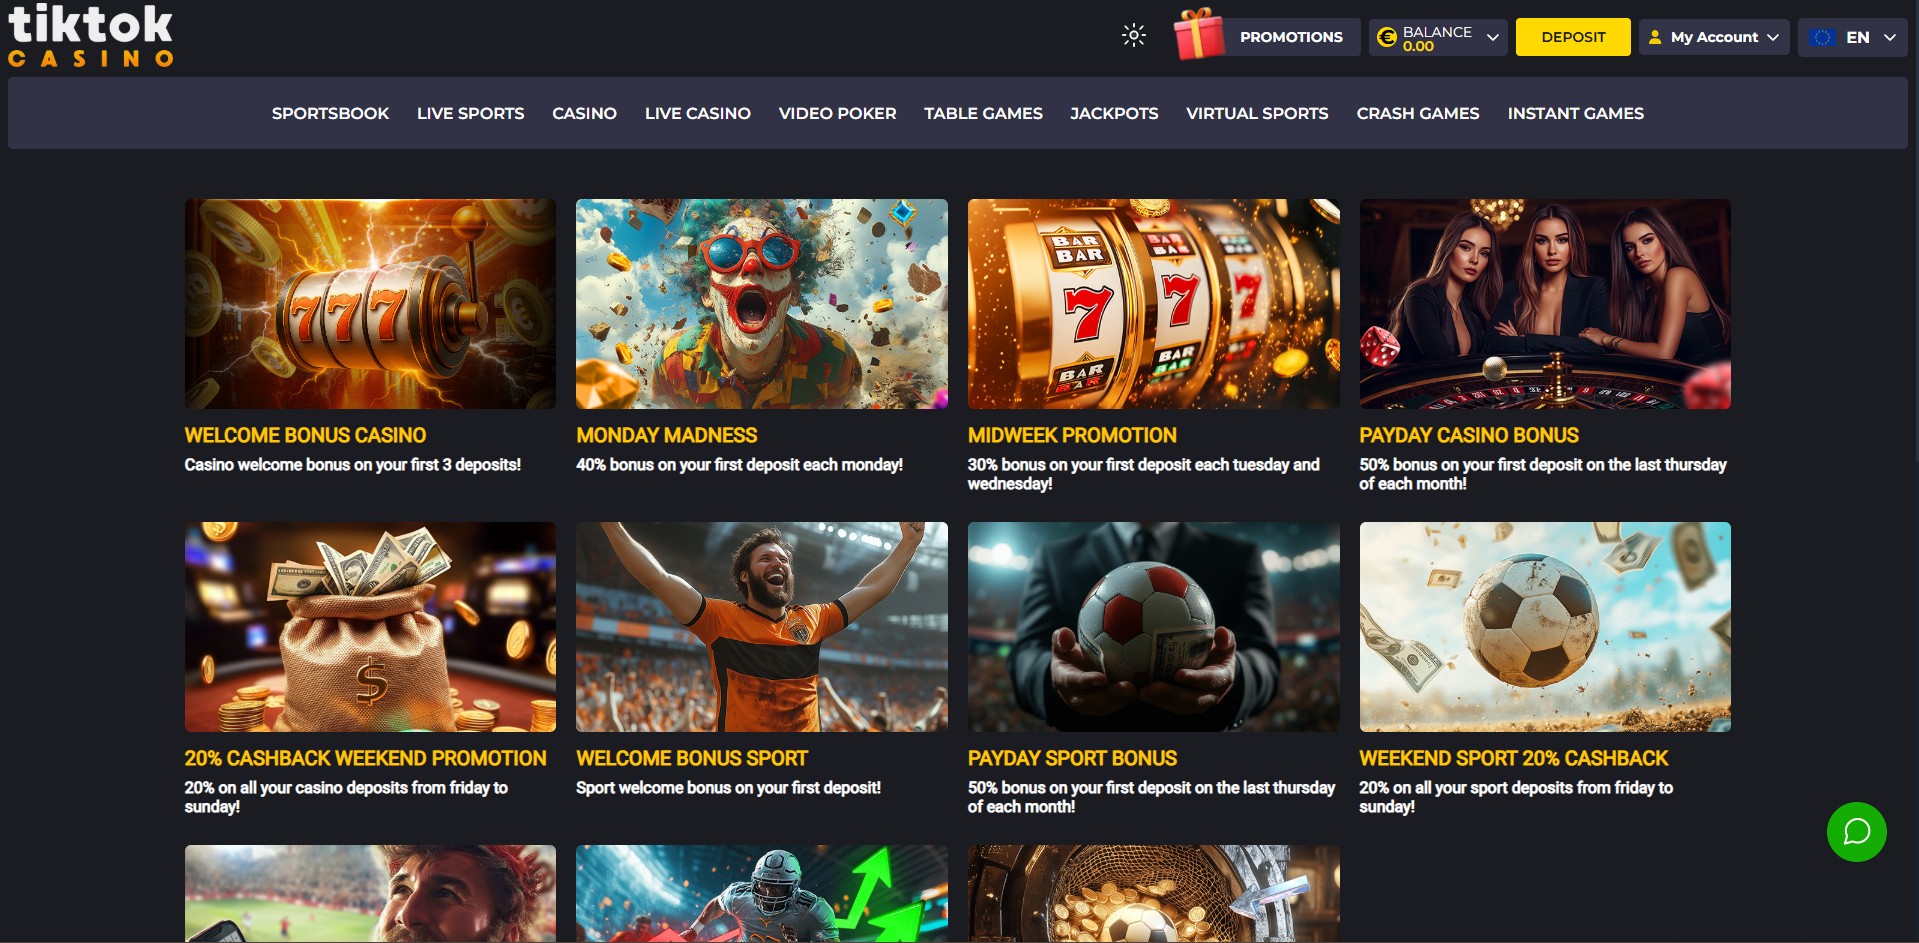
Task: Click the football player green arrow promotion image
Action: coord(762,893)
